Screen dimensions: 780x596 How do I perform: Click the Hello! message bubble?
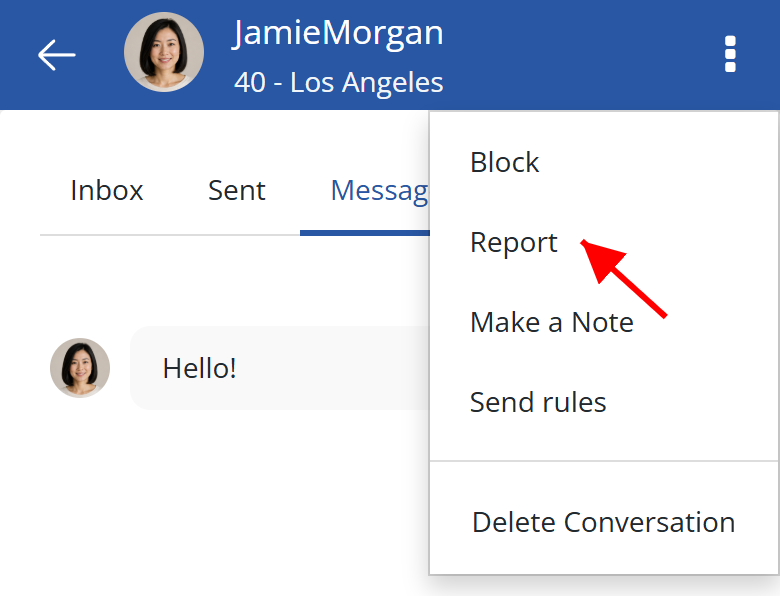(280, 368)
